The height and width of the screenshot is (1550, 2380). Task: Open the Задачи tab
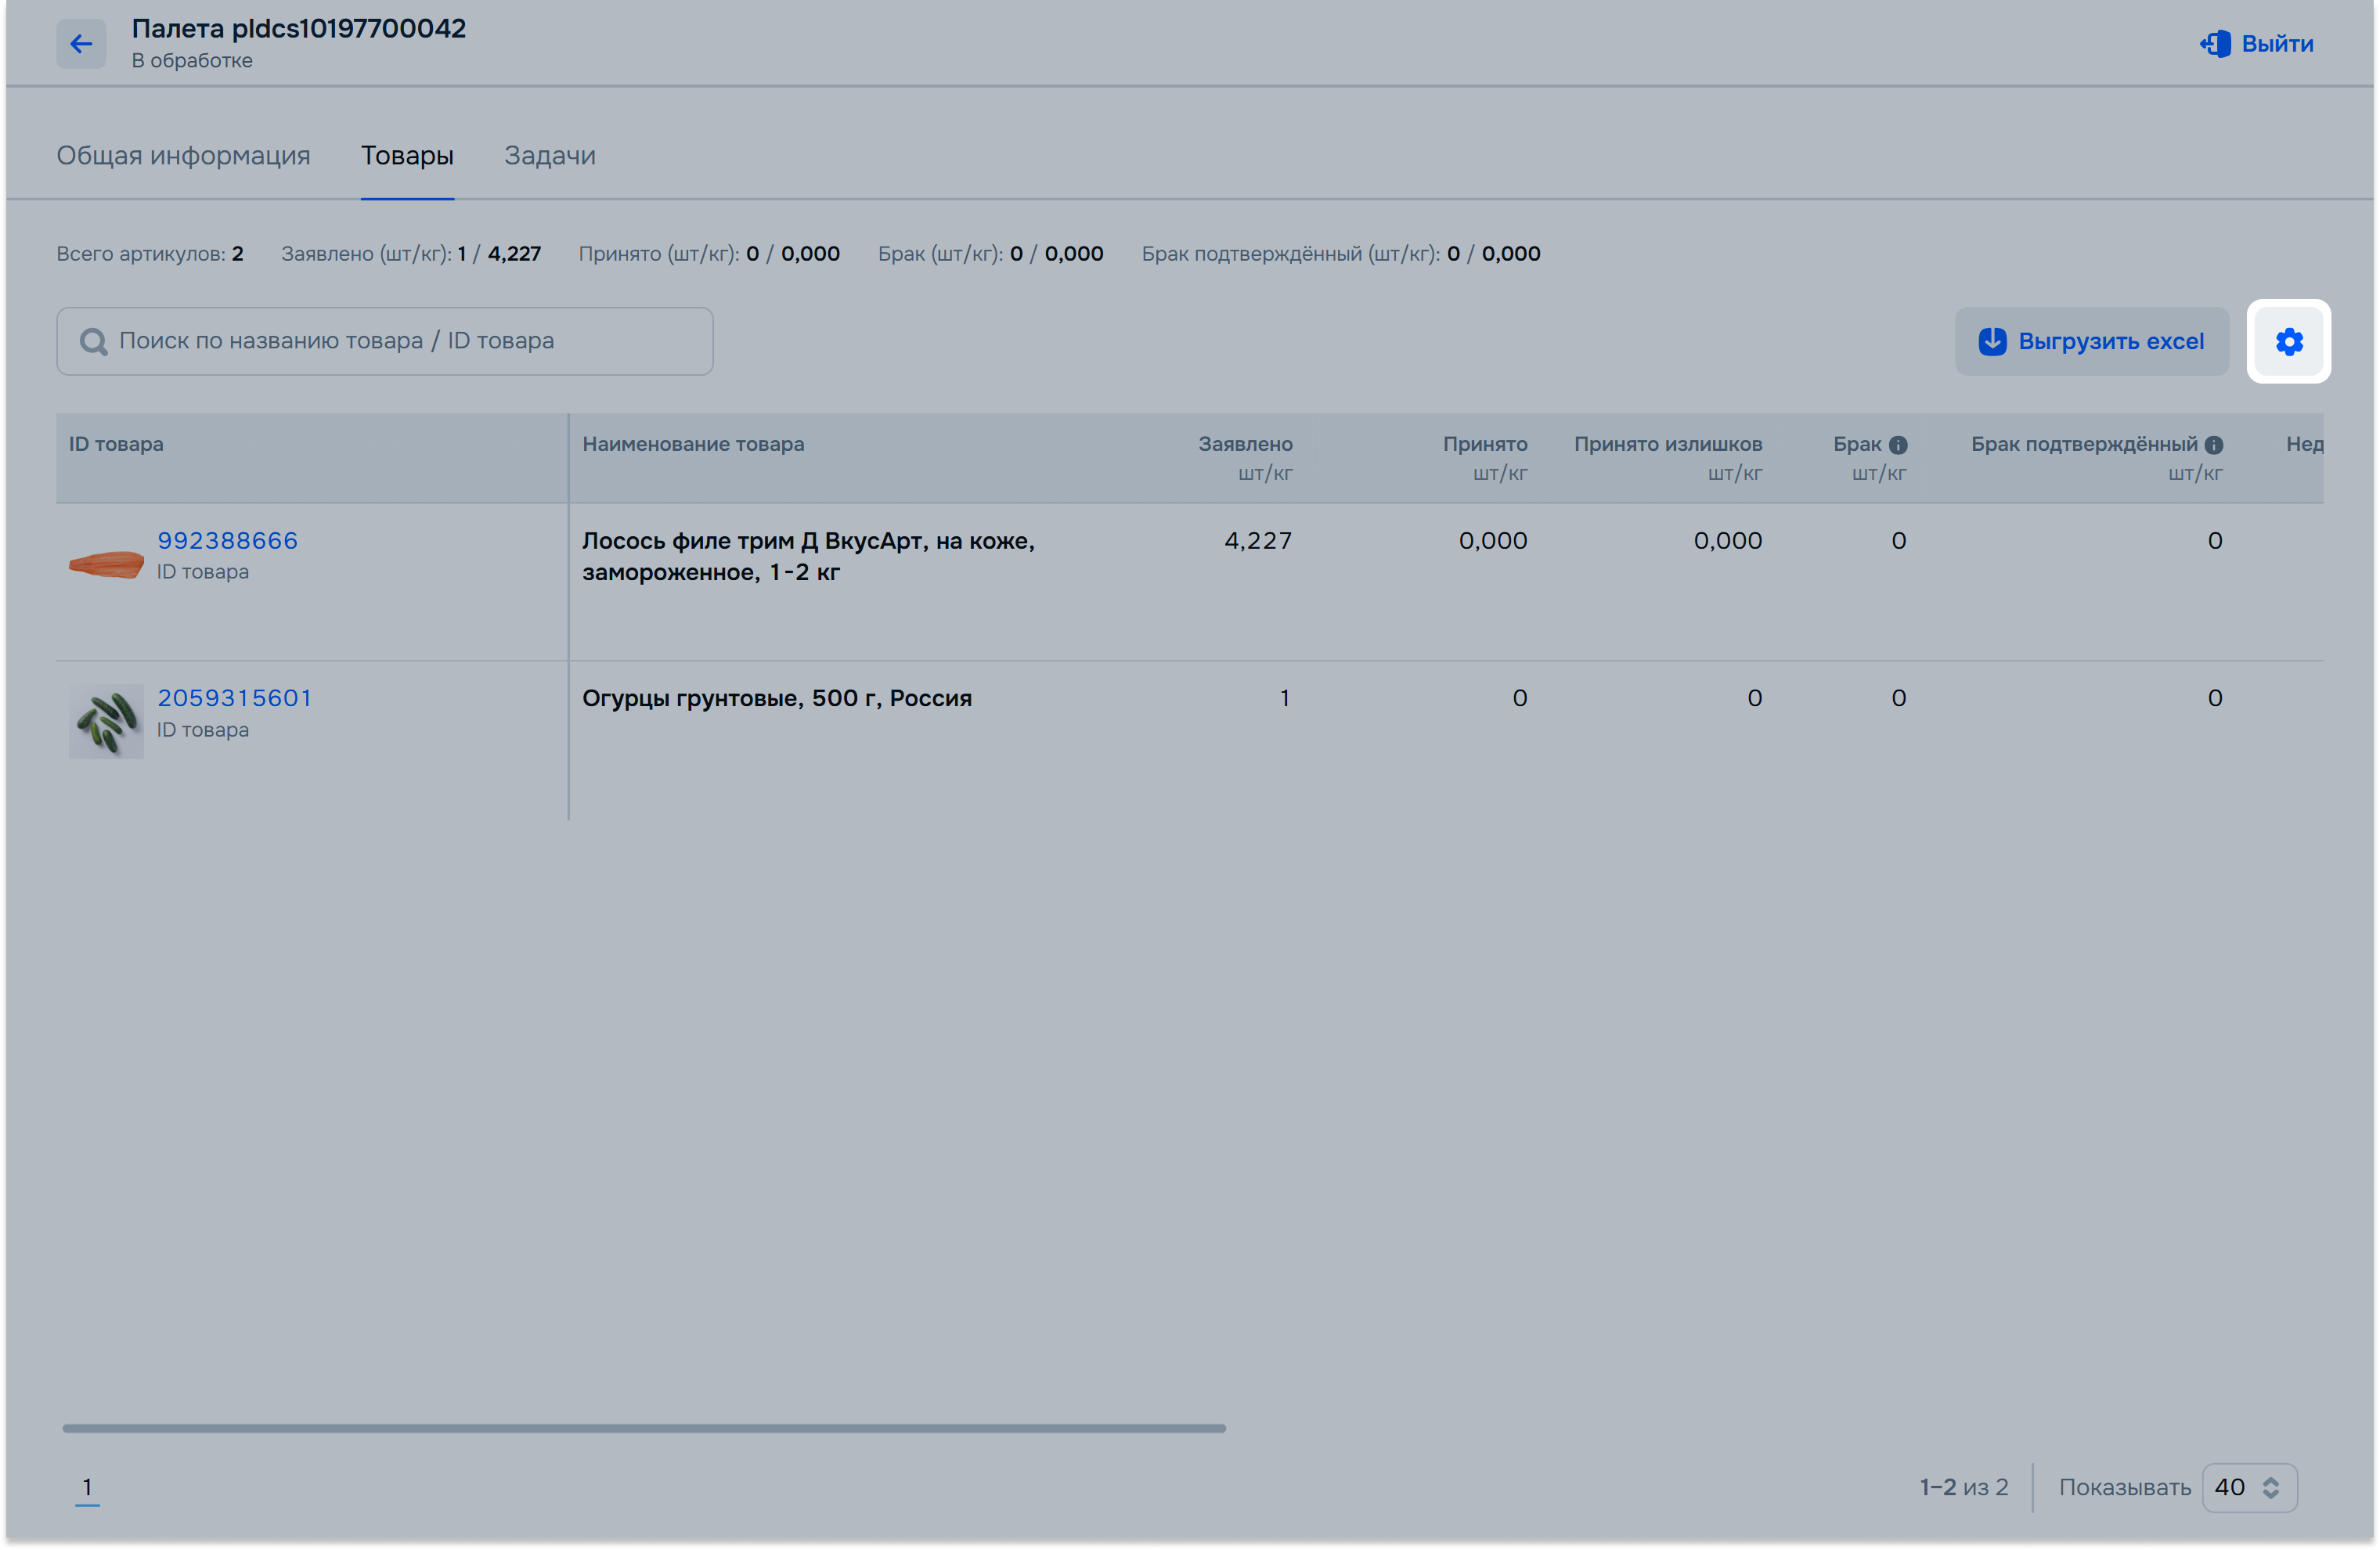click(x=550, y=156)
